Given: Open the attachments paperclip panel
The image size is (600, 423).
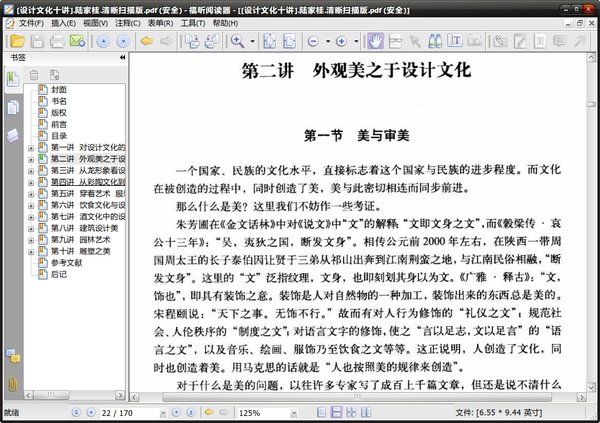Looking at the screenshot, I should click(13, 384).
